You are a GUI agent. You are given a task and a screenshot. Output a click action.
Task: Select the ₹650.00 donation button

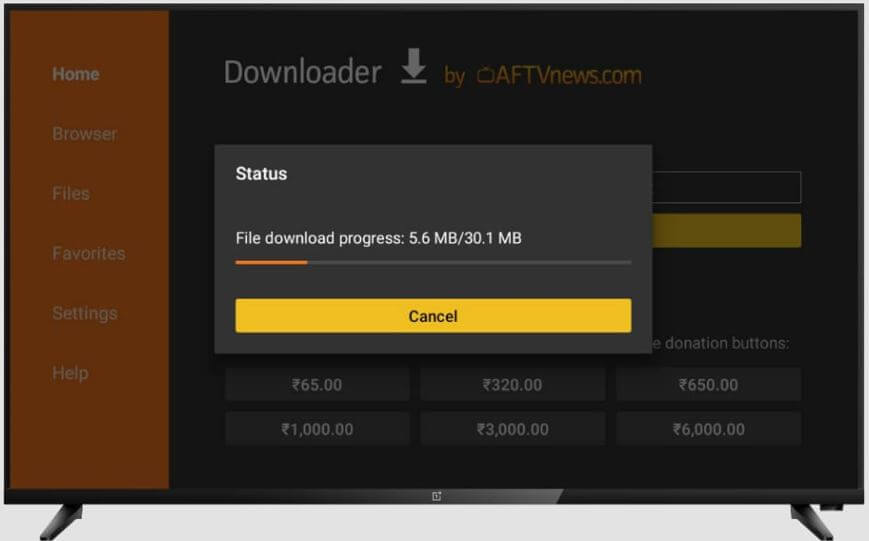[x=708, y=385]
